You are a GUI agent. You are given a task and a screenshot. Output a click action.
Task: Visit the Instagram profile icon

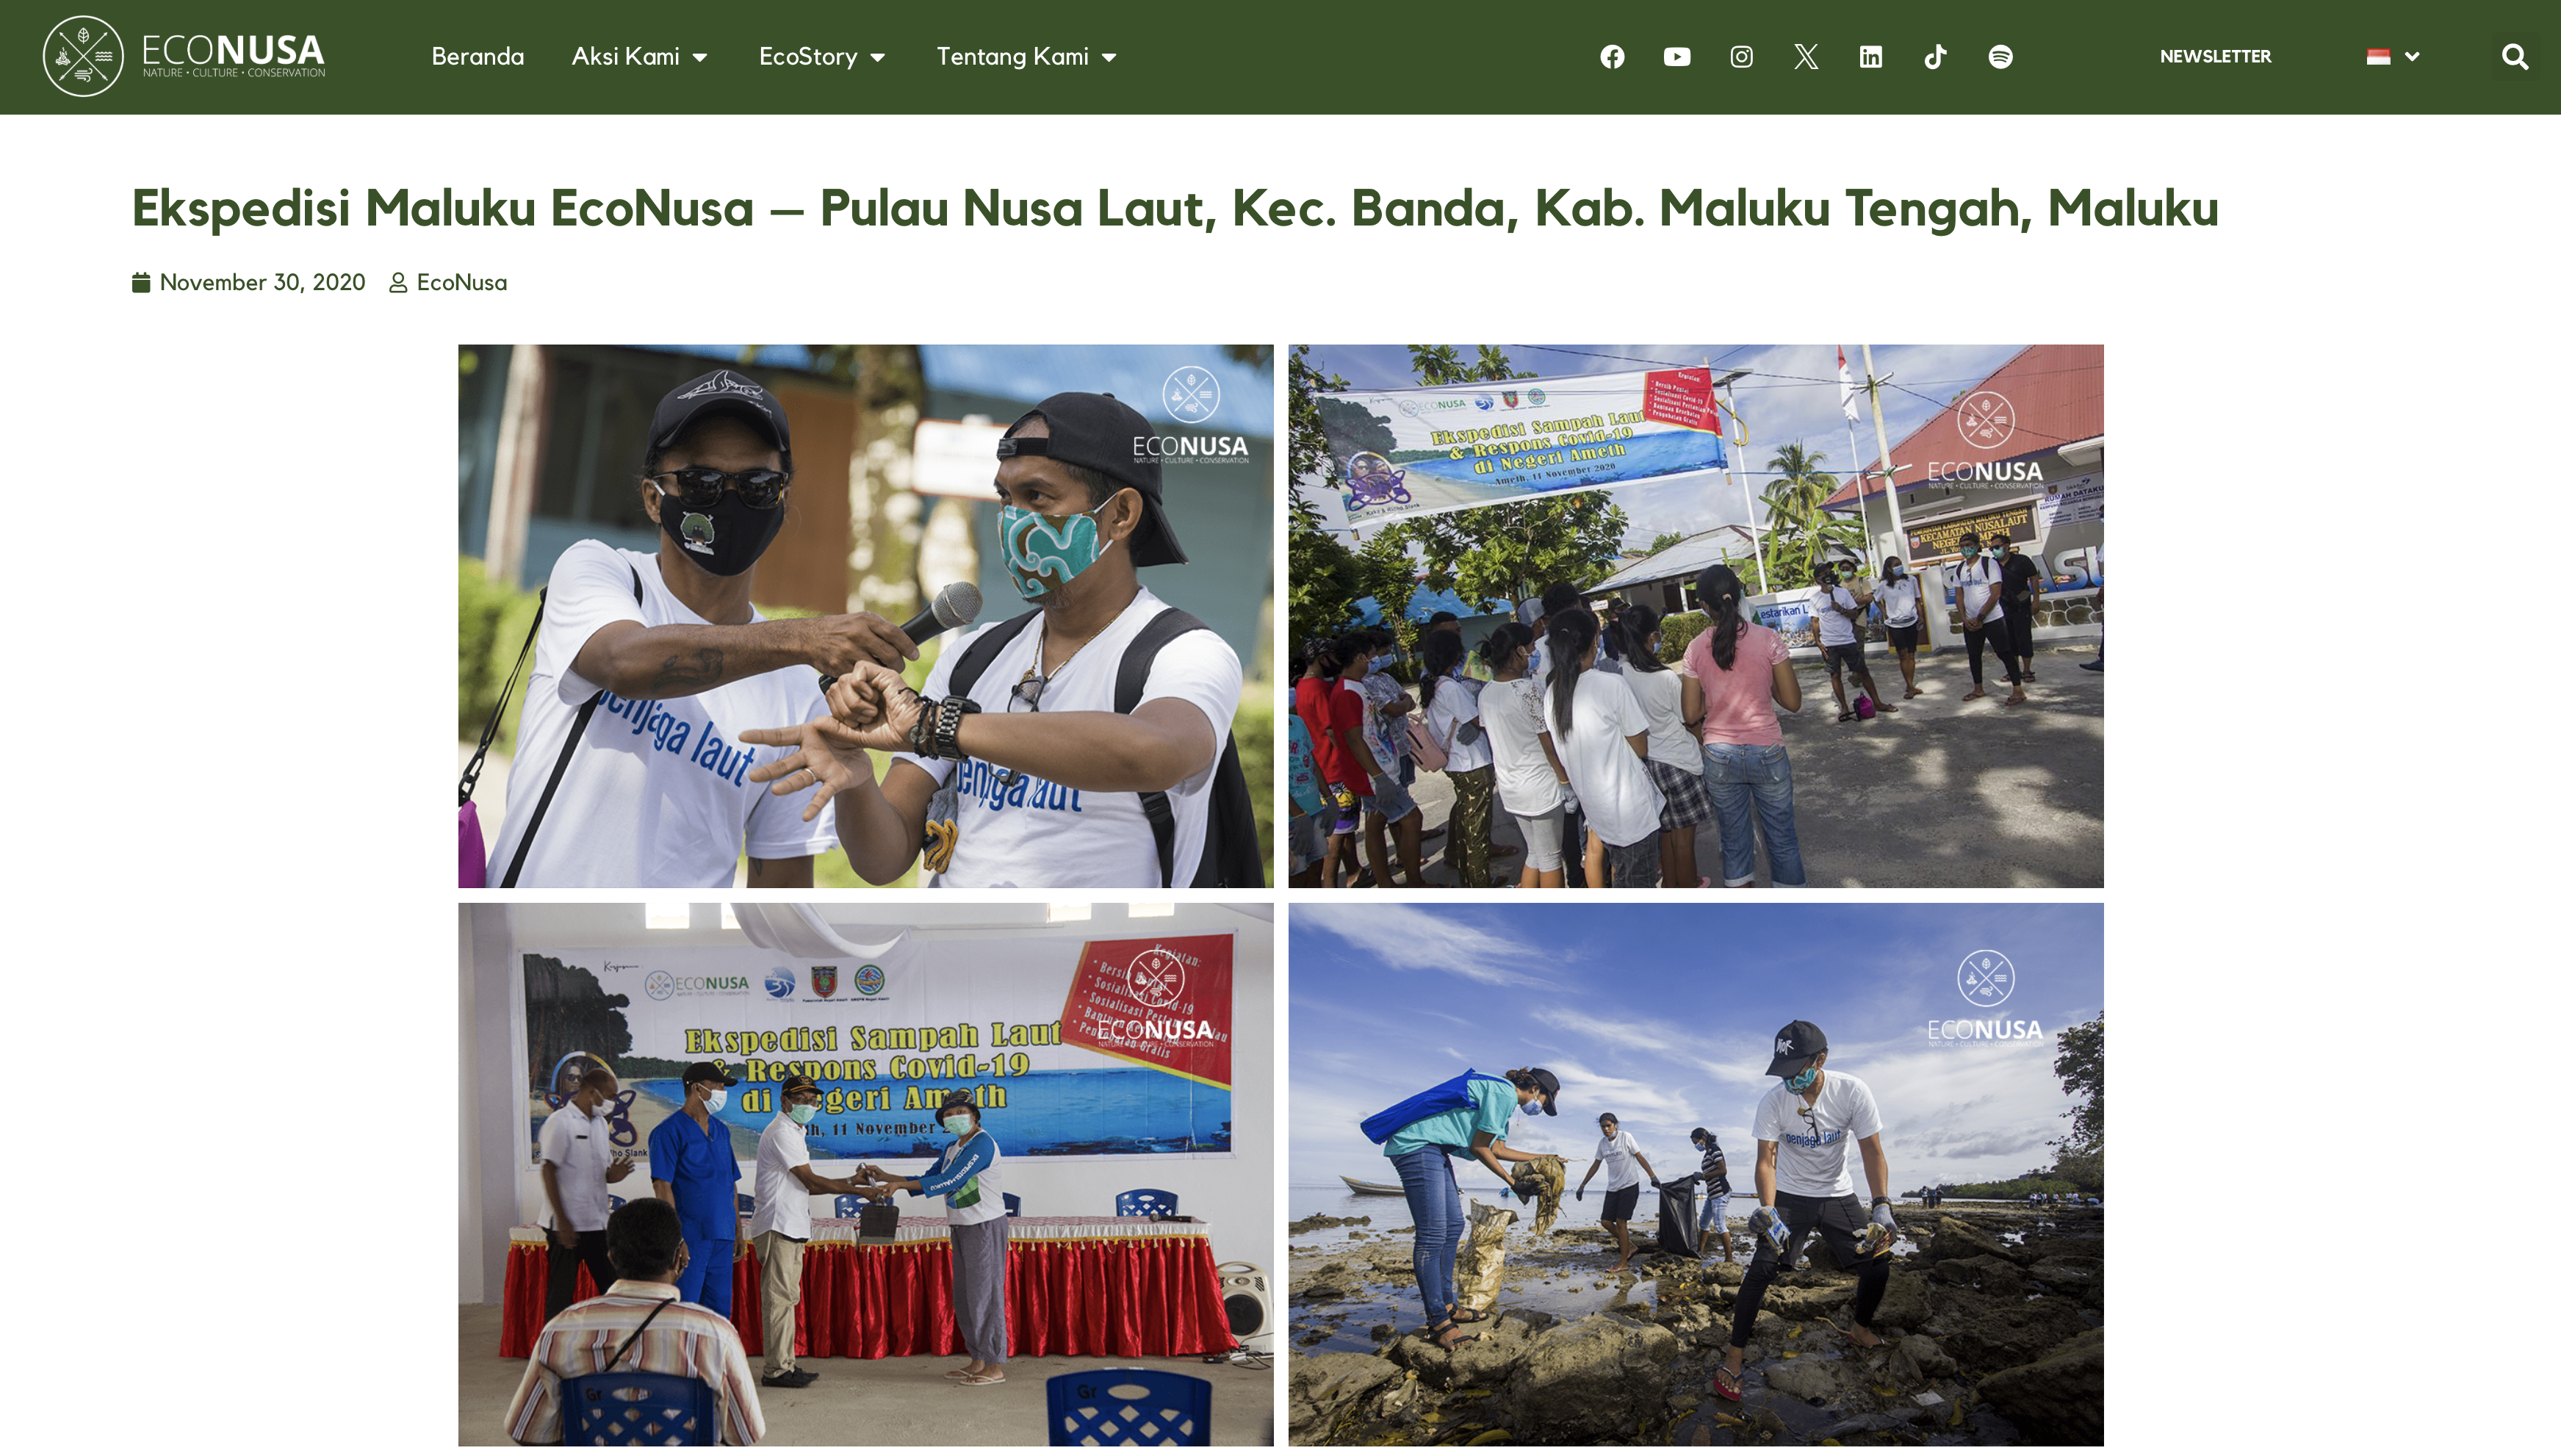pyautogui.click(x=1741, y=57)
